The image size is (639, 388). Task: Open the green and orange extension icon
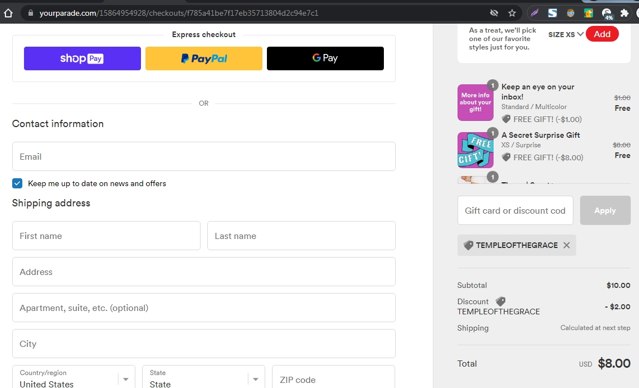pyautogui.click(x=588, y=13)
